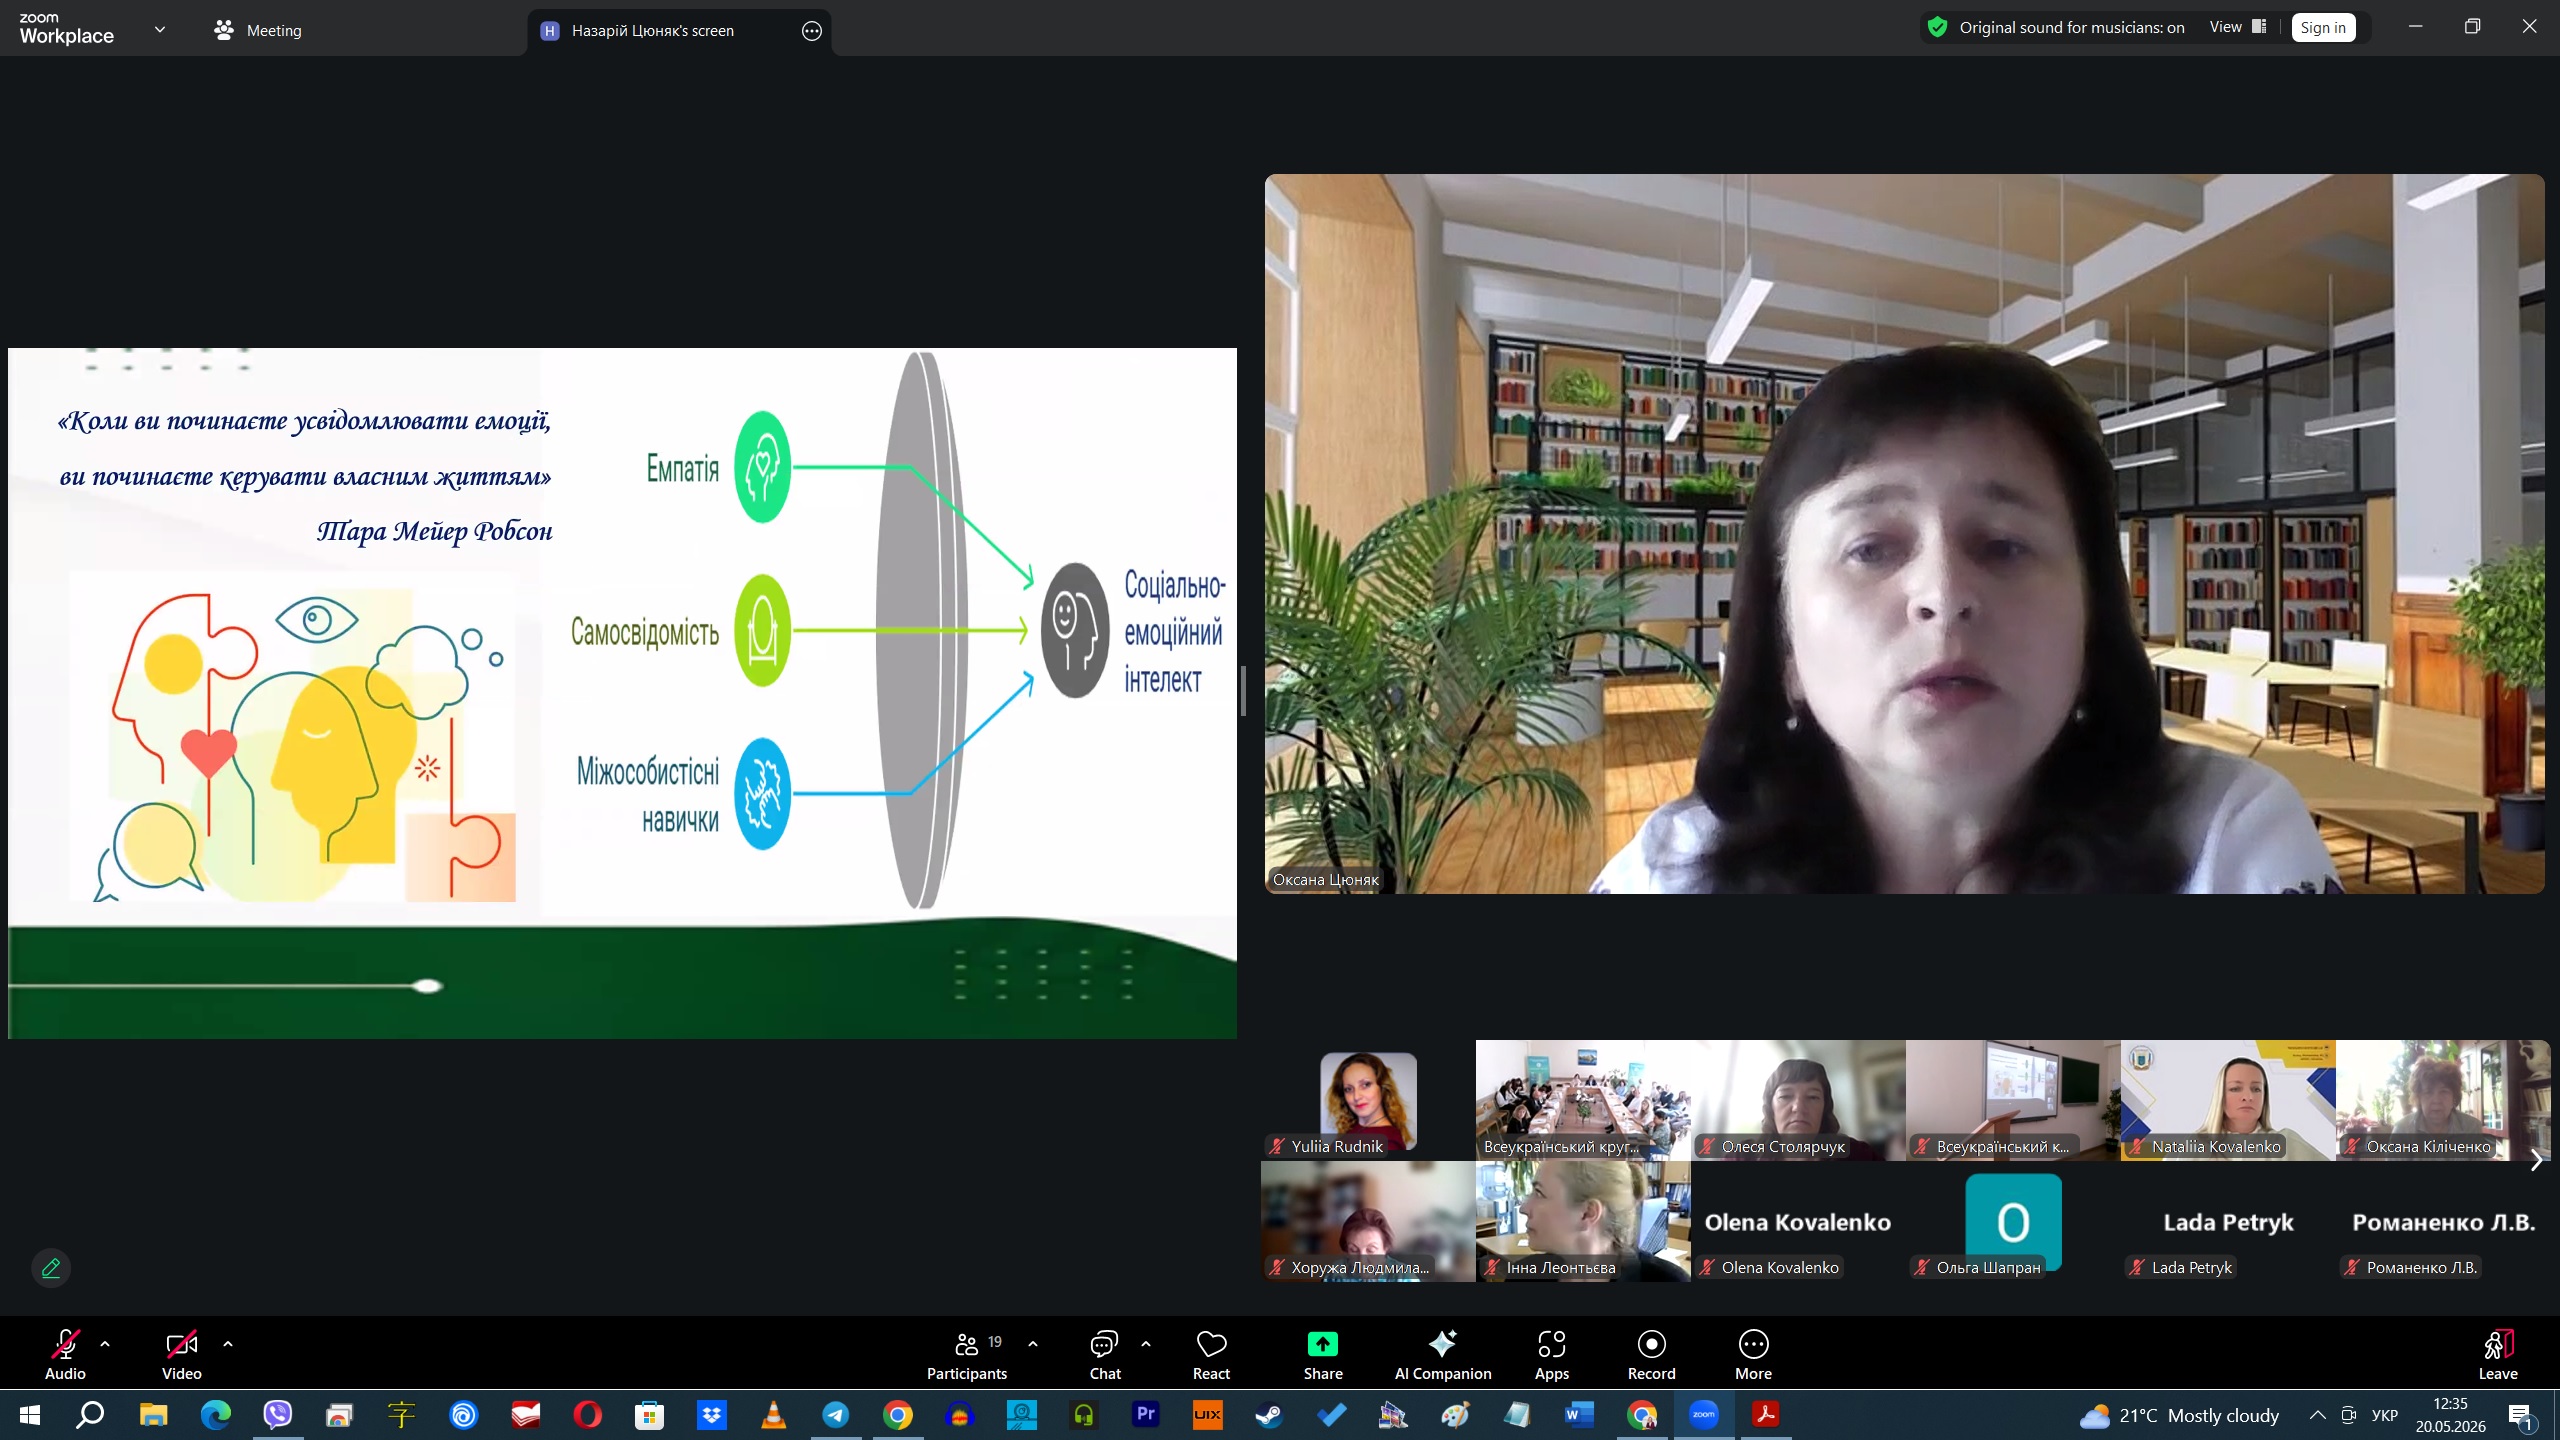Image resolution: width=2560 pixels, height=1440 pixels.
Task: Open the More options menu
Action: pyautogui.click(x=1754, y=1354)
